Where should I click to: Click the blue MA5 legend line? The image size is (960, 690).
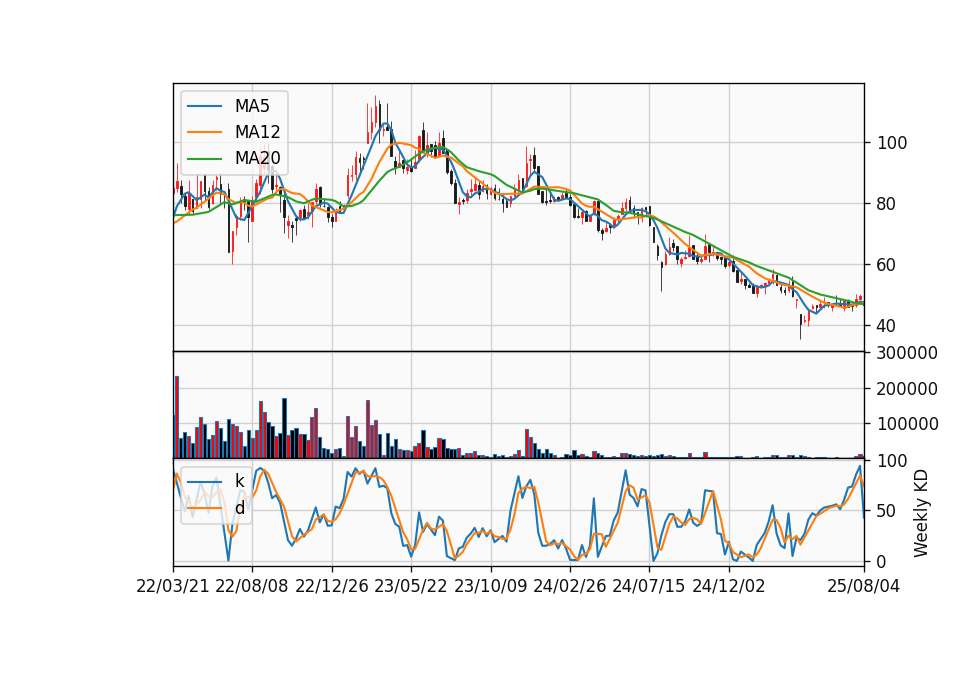[204, 107]
